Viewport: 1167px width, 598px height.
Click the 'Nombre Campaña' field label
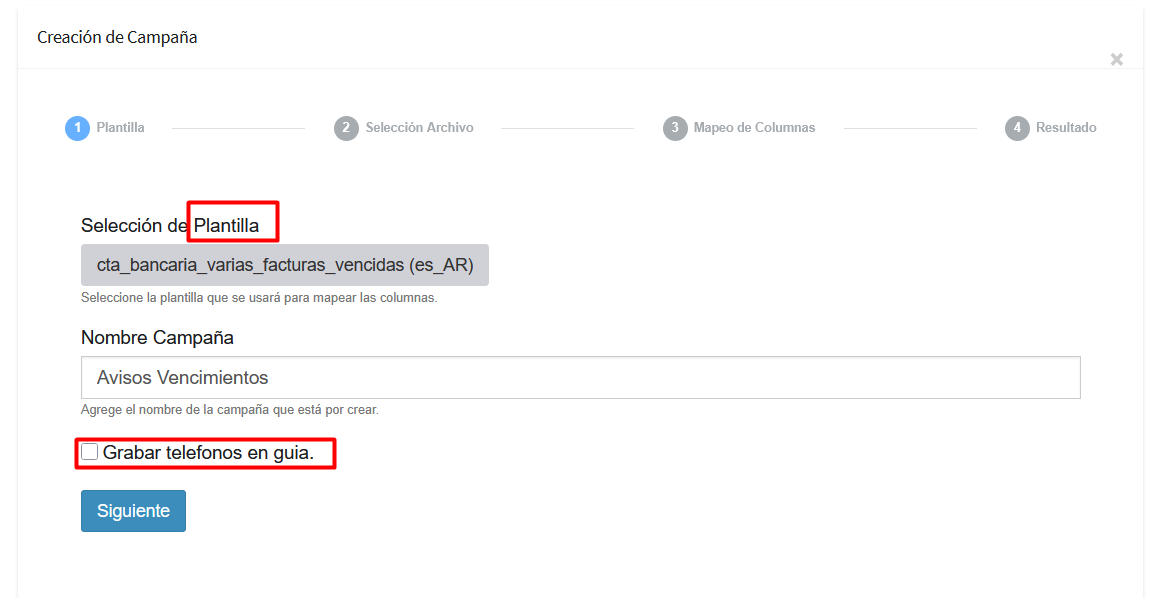(x=157, y=337)
